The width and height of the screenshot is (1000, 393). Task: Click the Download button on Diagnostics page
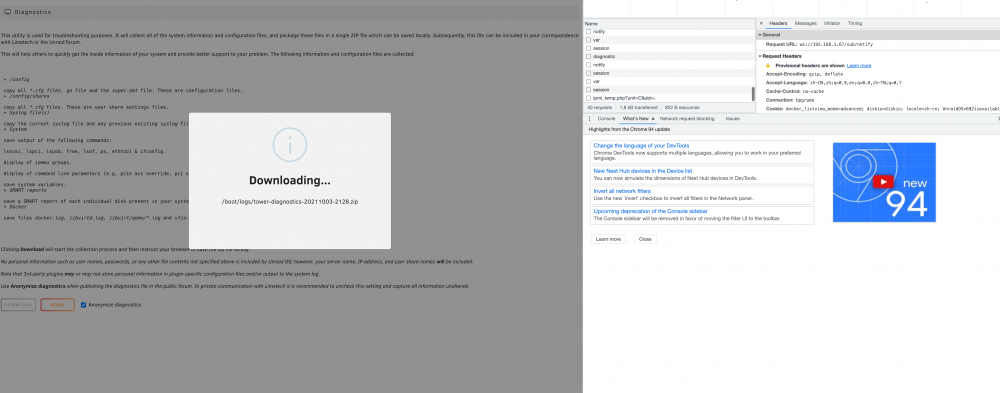click(18, 305)
